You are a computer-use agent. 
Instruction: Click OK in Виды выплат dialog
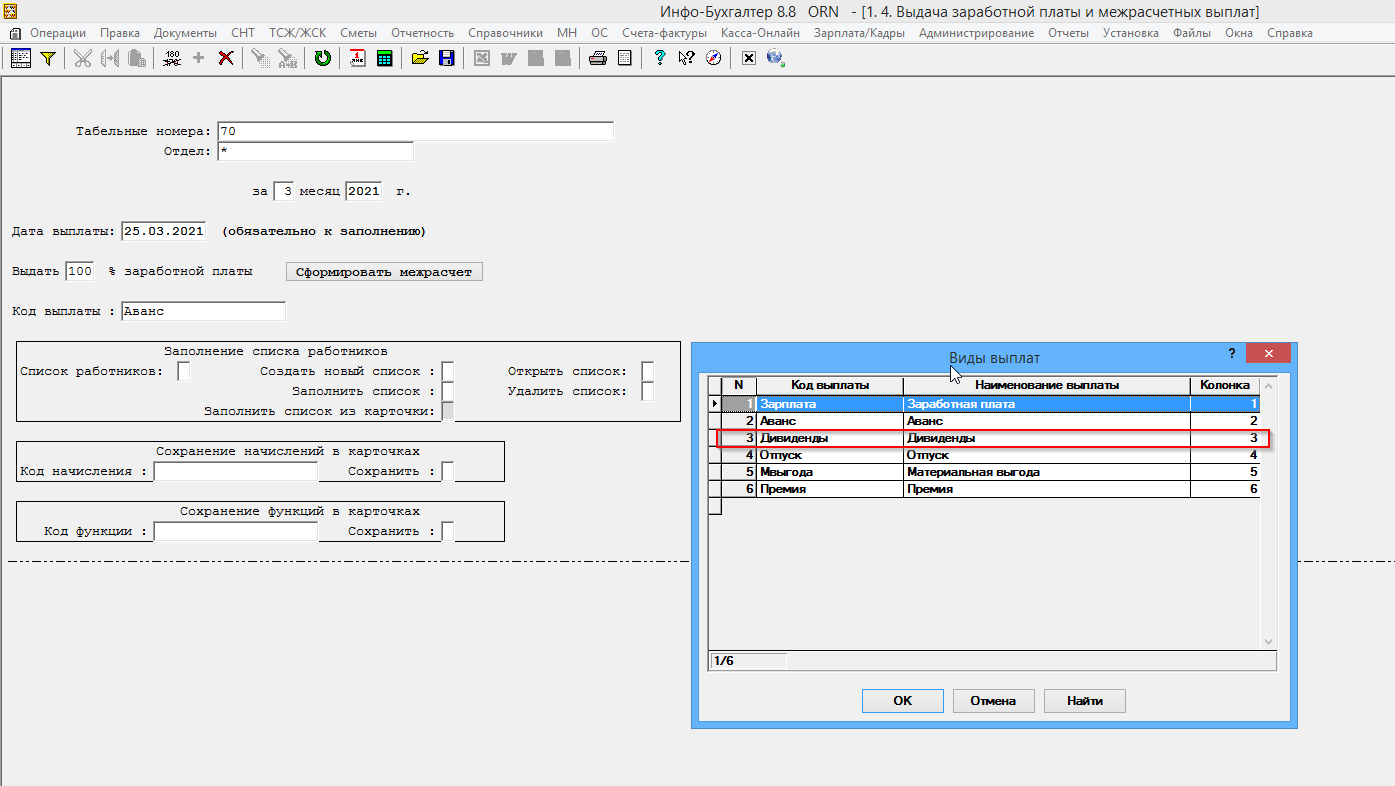pyautogui.click(x=902, y=701)
